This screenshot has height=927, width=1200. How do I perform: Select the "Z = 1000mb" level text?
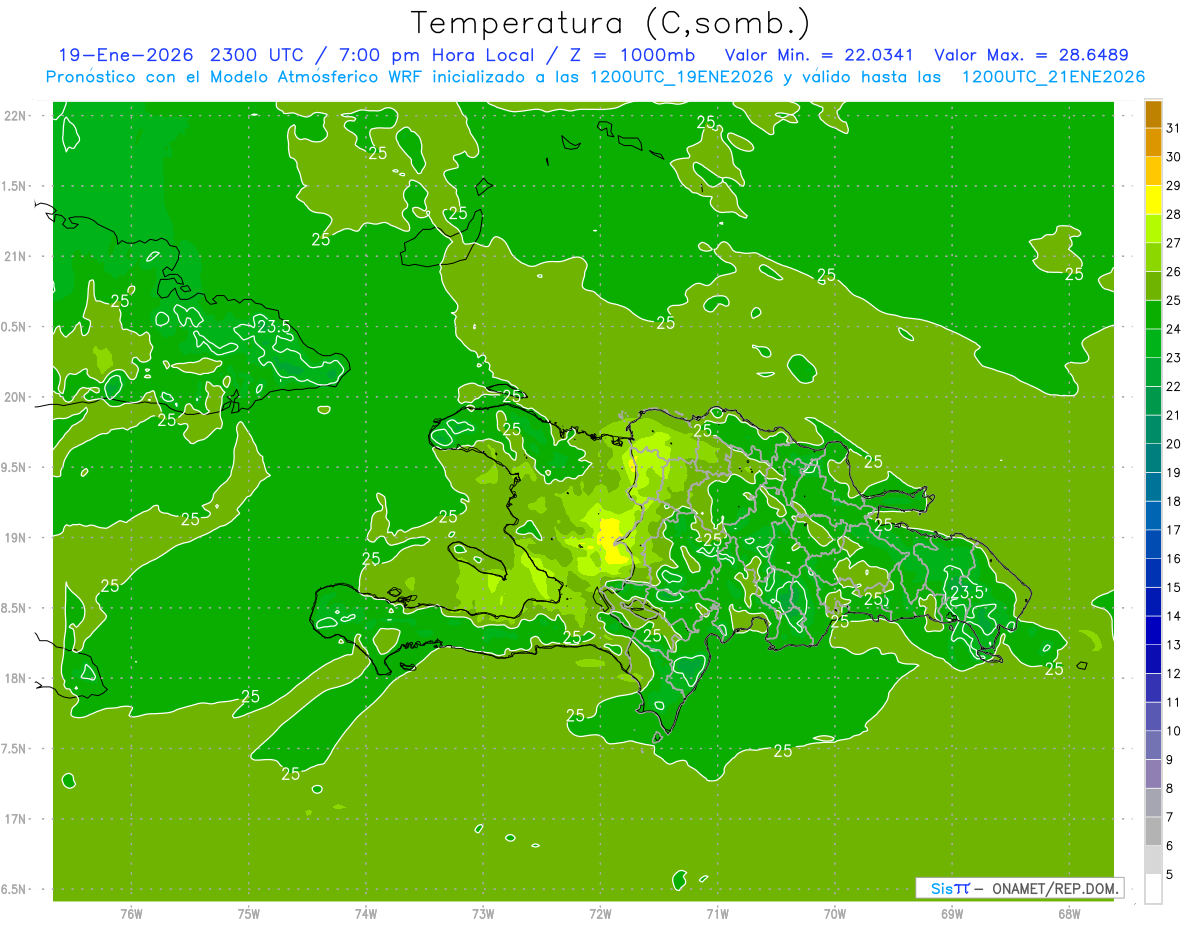631,55
